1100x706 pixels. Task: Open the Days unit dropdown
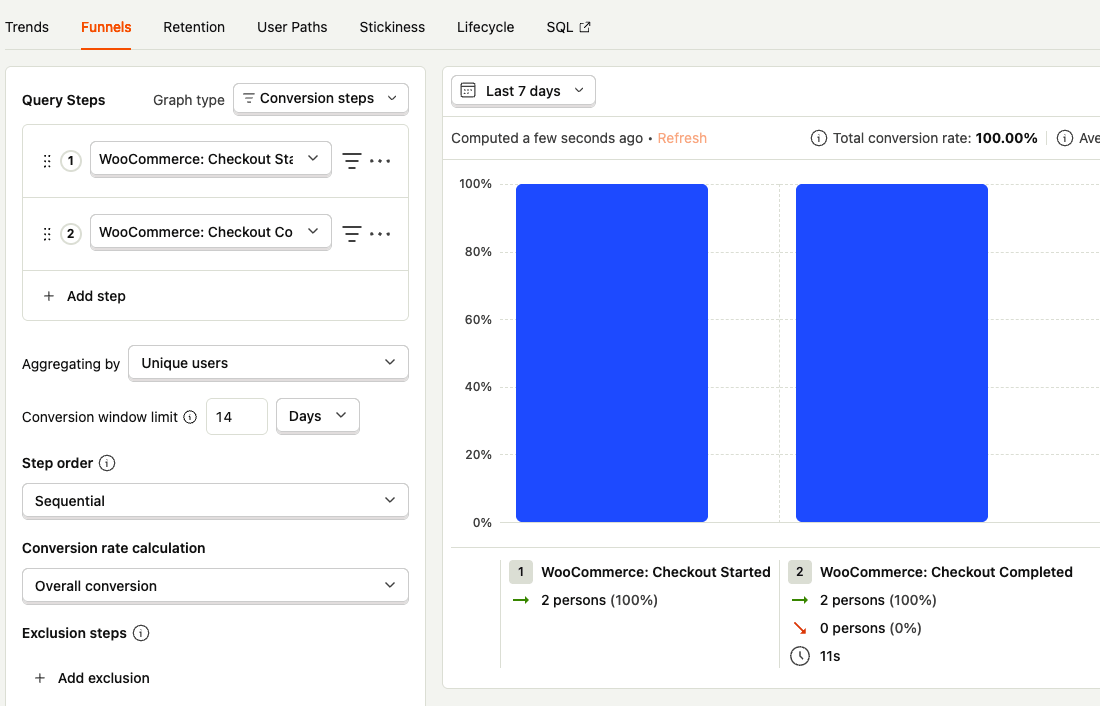[318, 416]
